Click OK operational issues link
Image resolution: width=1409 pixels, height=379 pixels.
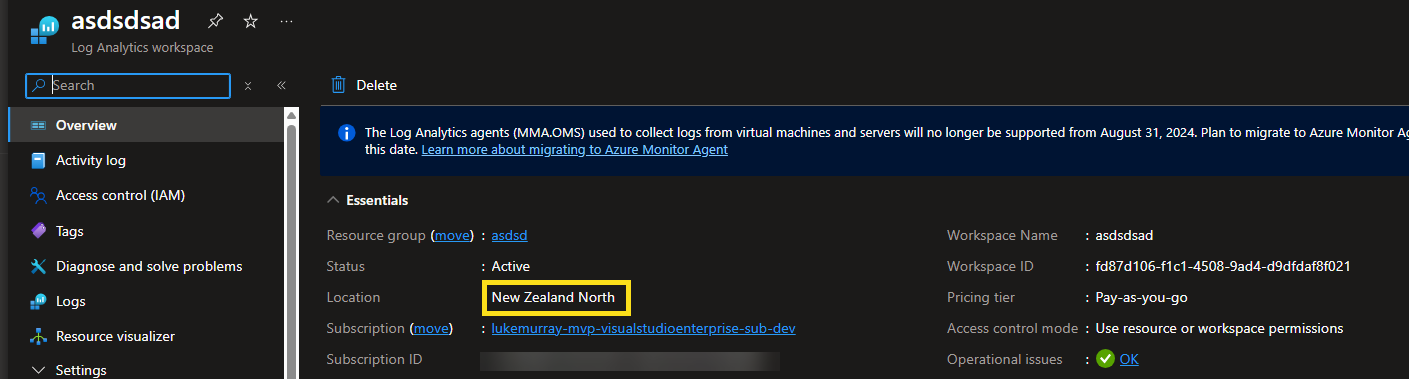pos(1128,359)
